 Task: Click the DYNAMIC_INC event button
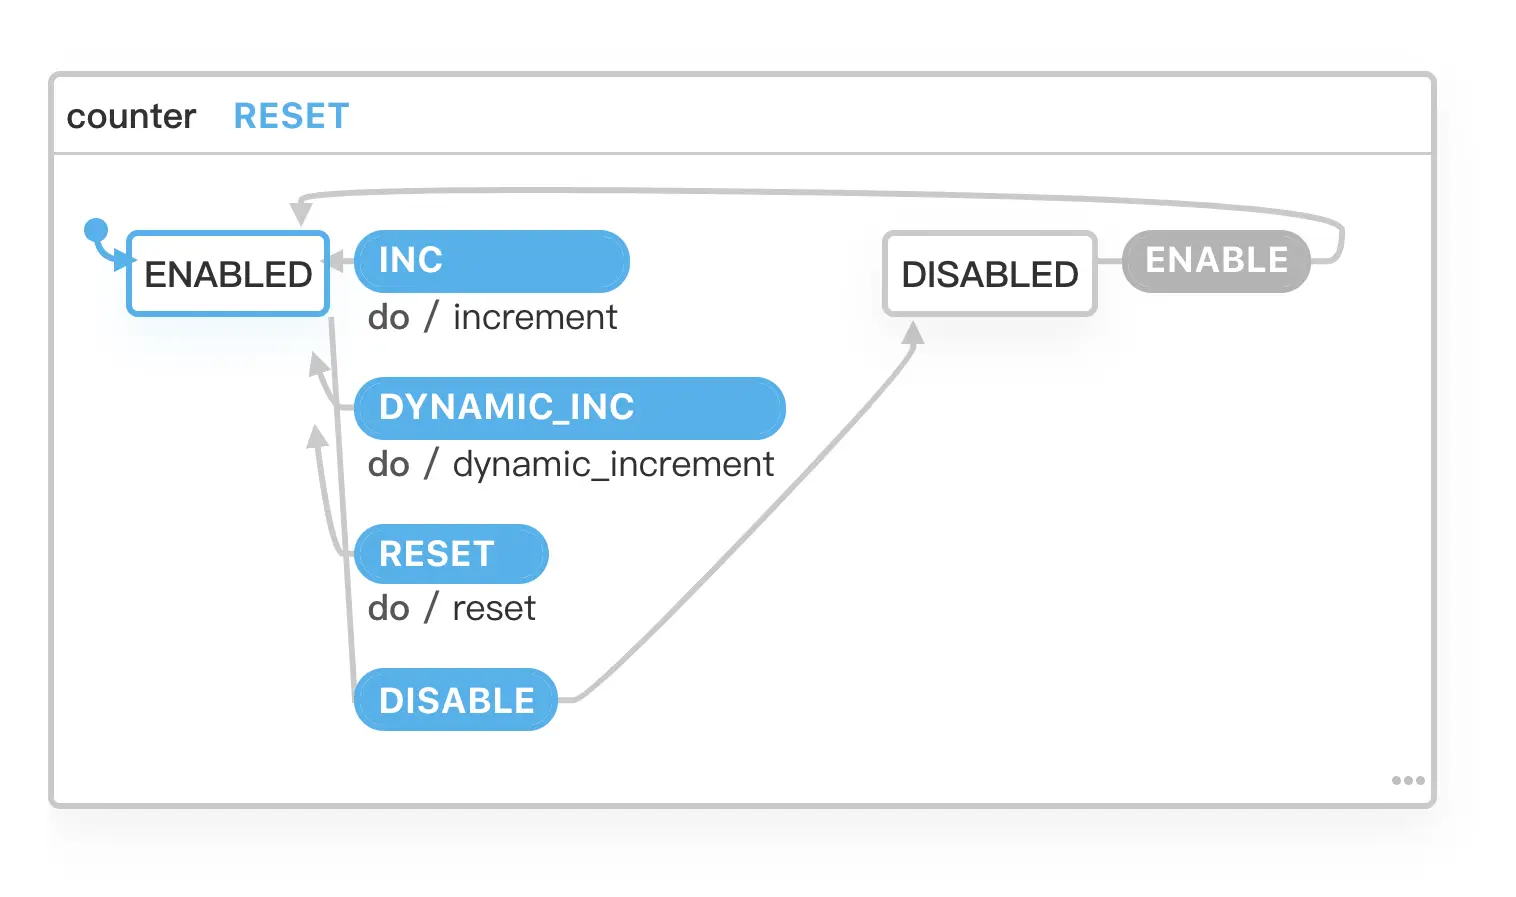click(x=570, y=408)
